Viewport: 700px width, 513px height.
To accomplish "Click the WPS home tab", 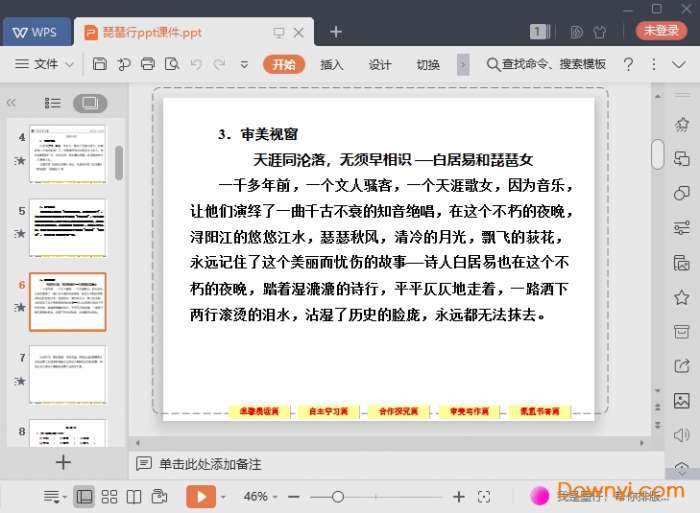I will [36, 32].
